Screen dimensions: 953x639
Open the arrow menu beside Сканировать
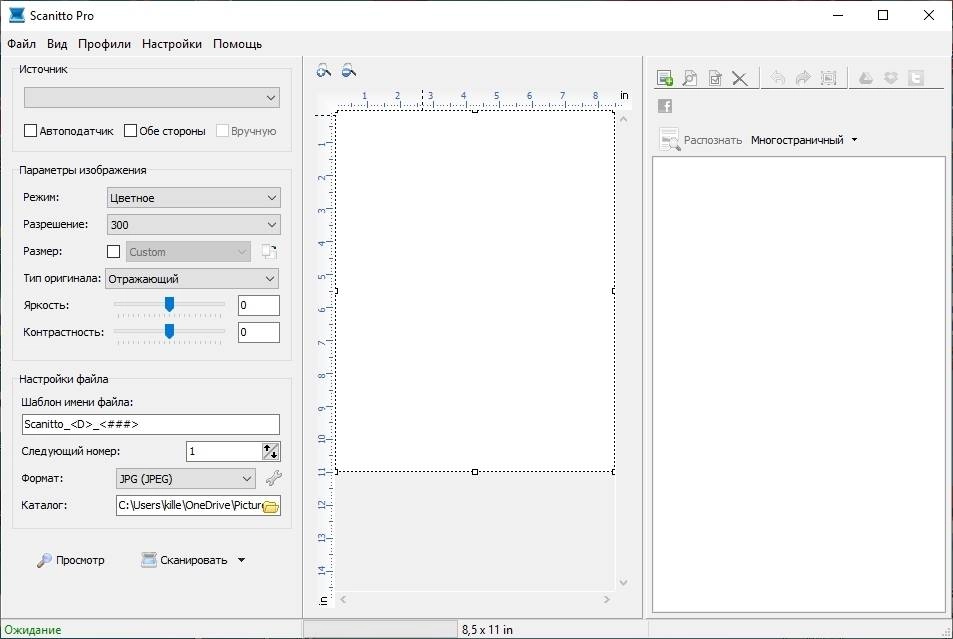tap(241, 560)
